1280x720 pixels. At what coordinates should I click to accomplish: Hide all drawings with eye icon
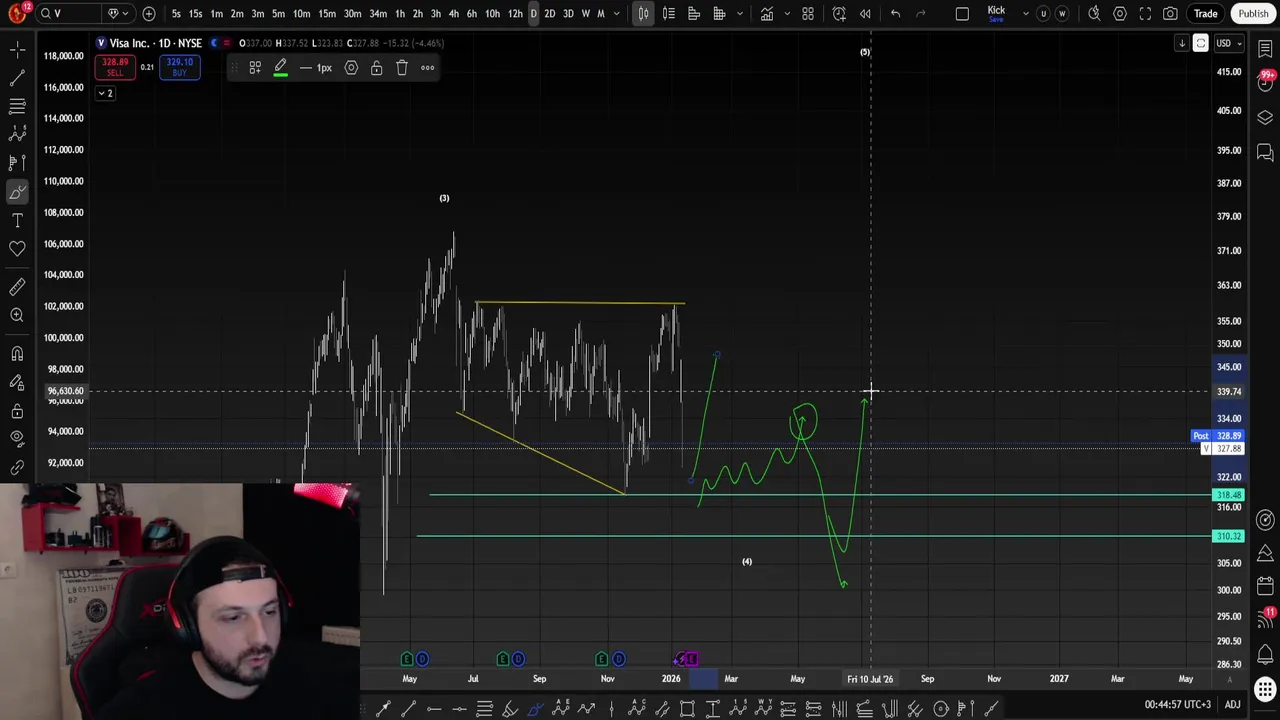point(17,438)
